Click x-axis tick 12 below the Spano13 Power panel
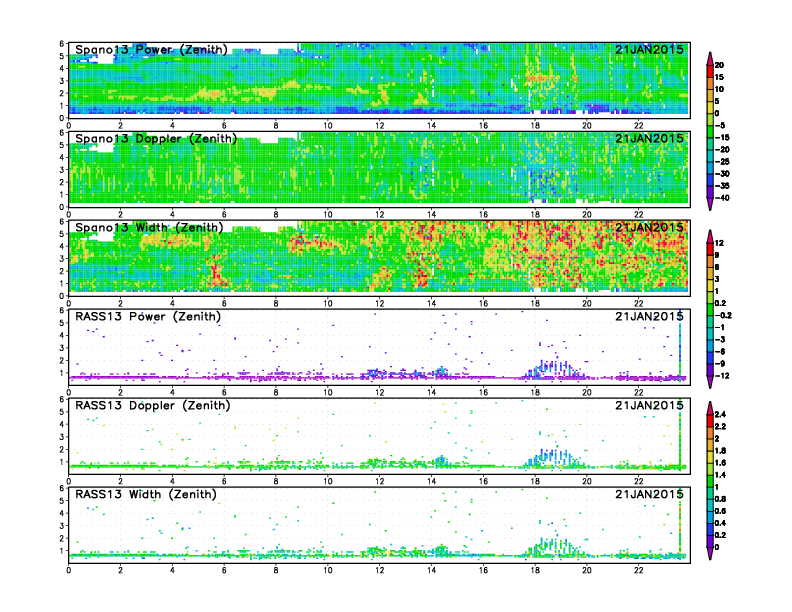This screenshot has width=792, height=612. (x=379, y=125)
